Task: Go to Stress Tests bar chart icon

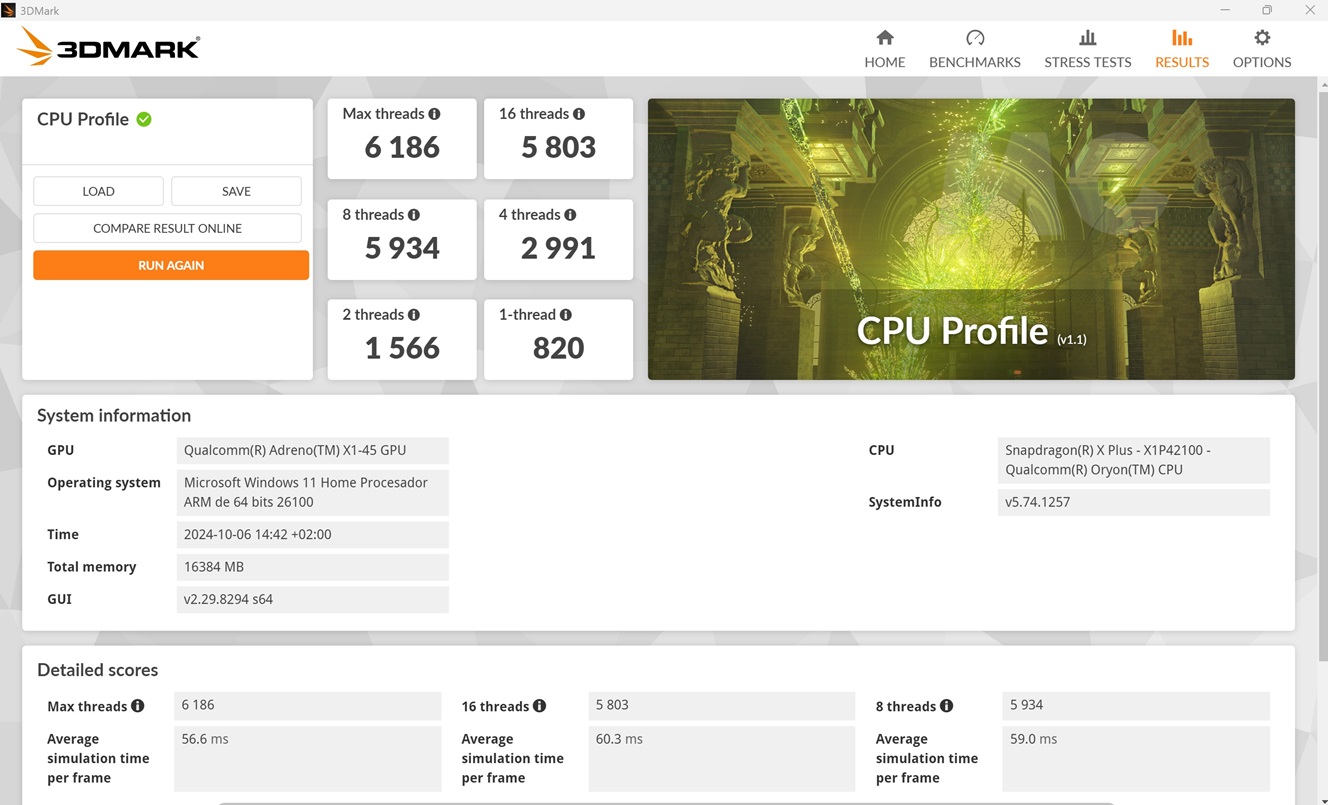Action: 1087,38
